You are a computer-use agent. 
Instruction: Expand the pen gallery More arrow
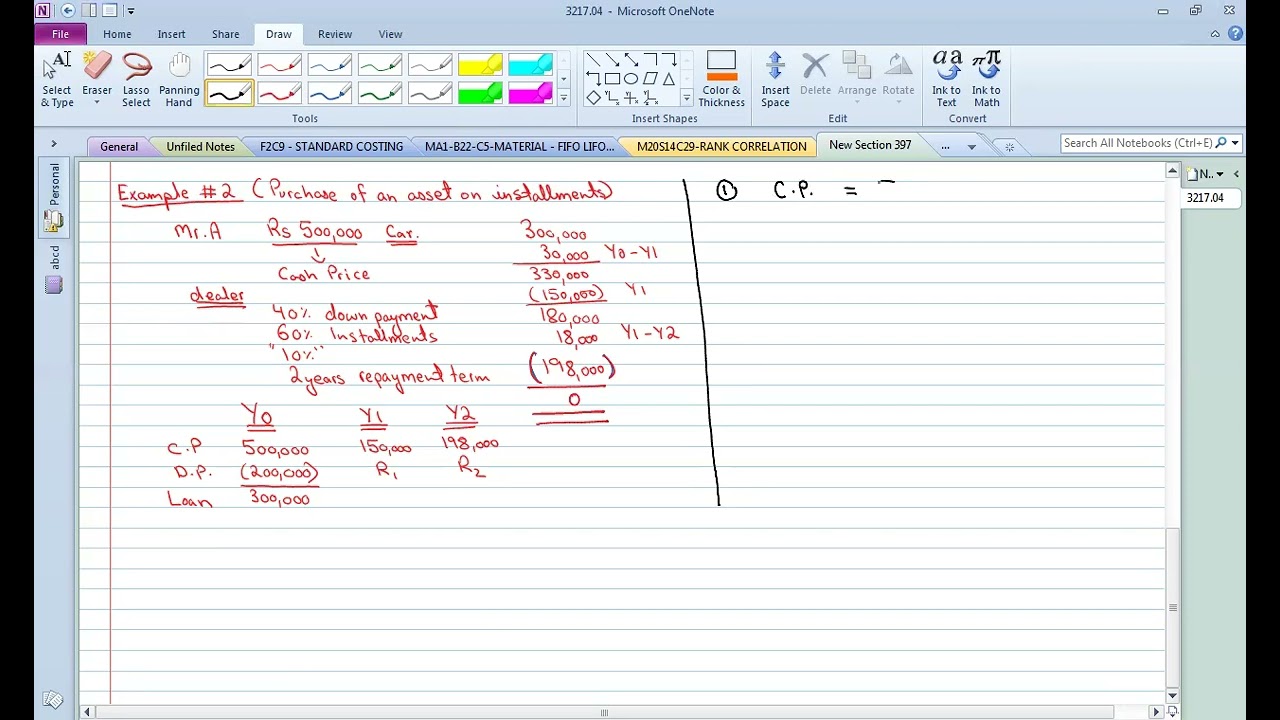[563, 98]
